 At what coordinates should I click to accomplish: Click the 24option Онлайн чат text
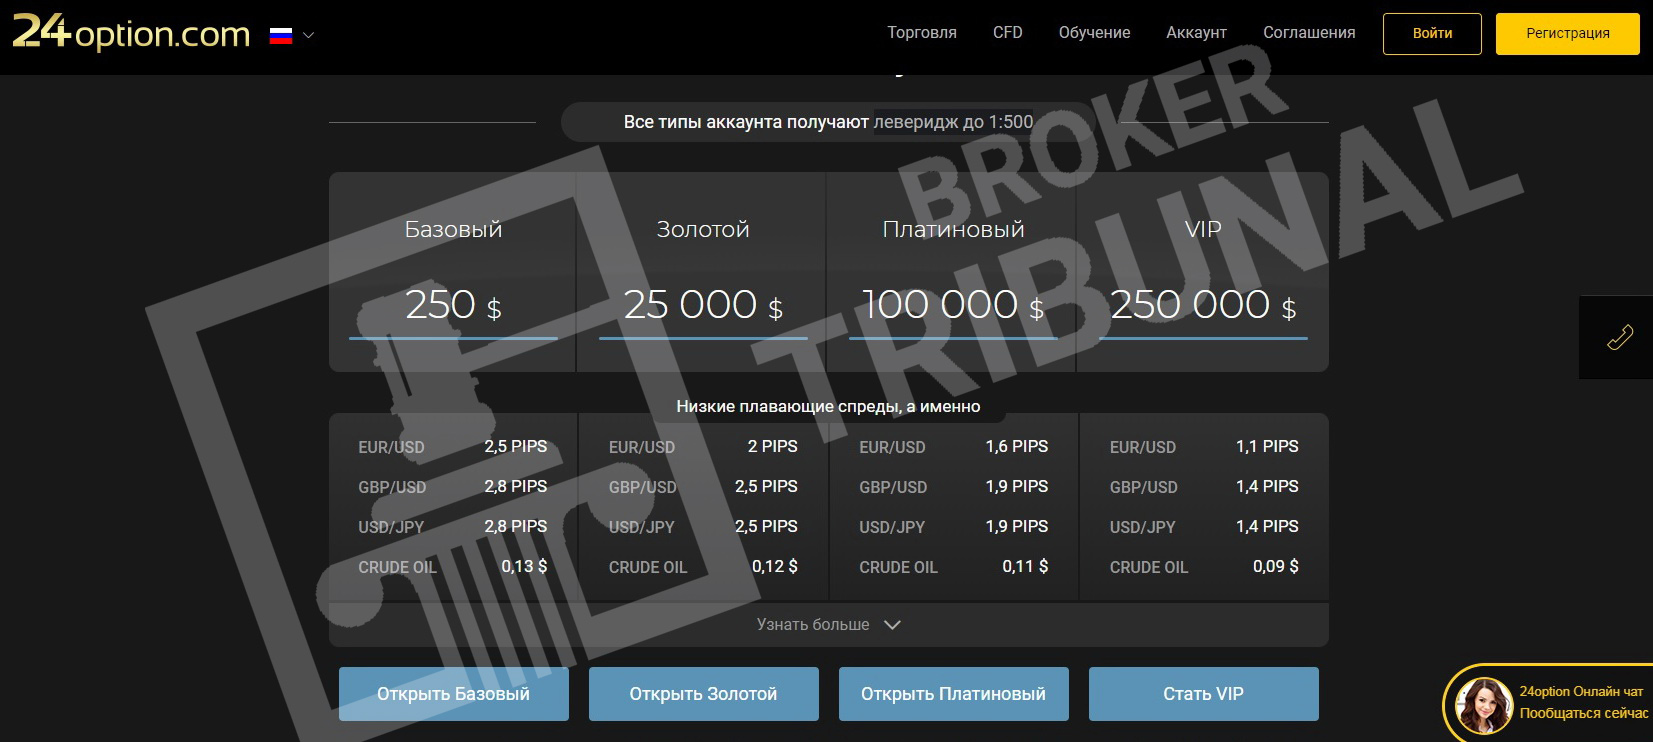pos(1581,691)
